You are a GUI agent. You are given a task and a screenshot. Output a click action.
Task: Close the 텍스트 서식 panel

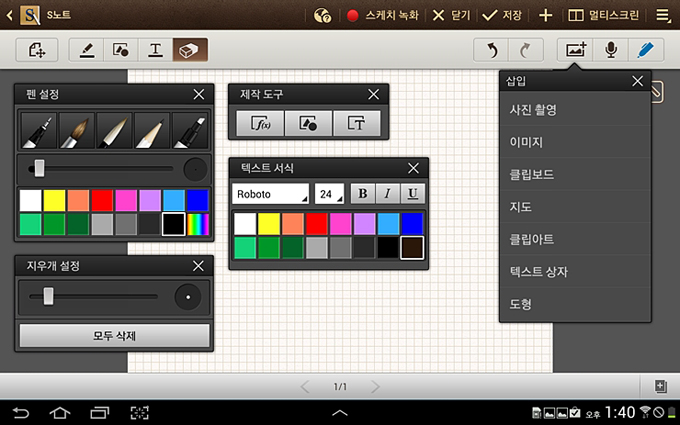pyautogui.click(x=413, y=168)
